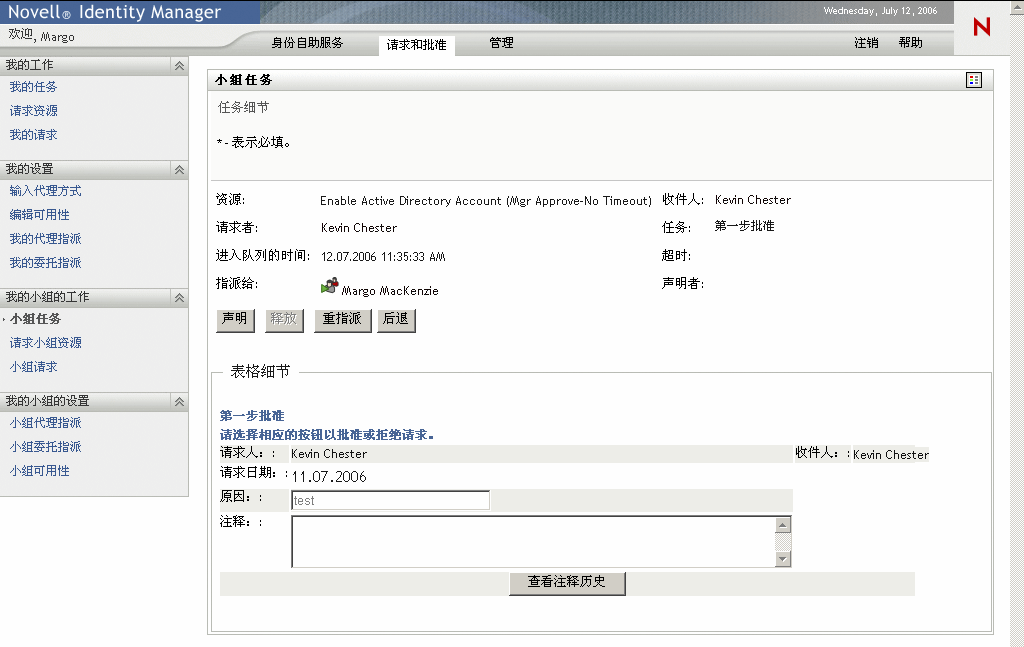Click the 声明 claim button

[x=235, y=320]
